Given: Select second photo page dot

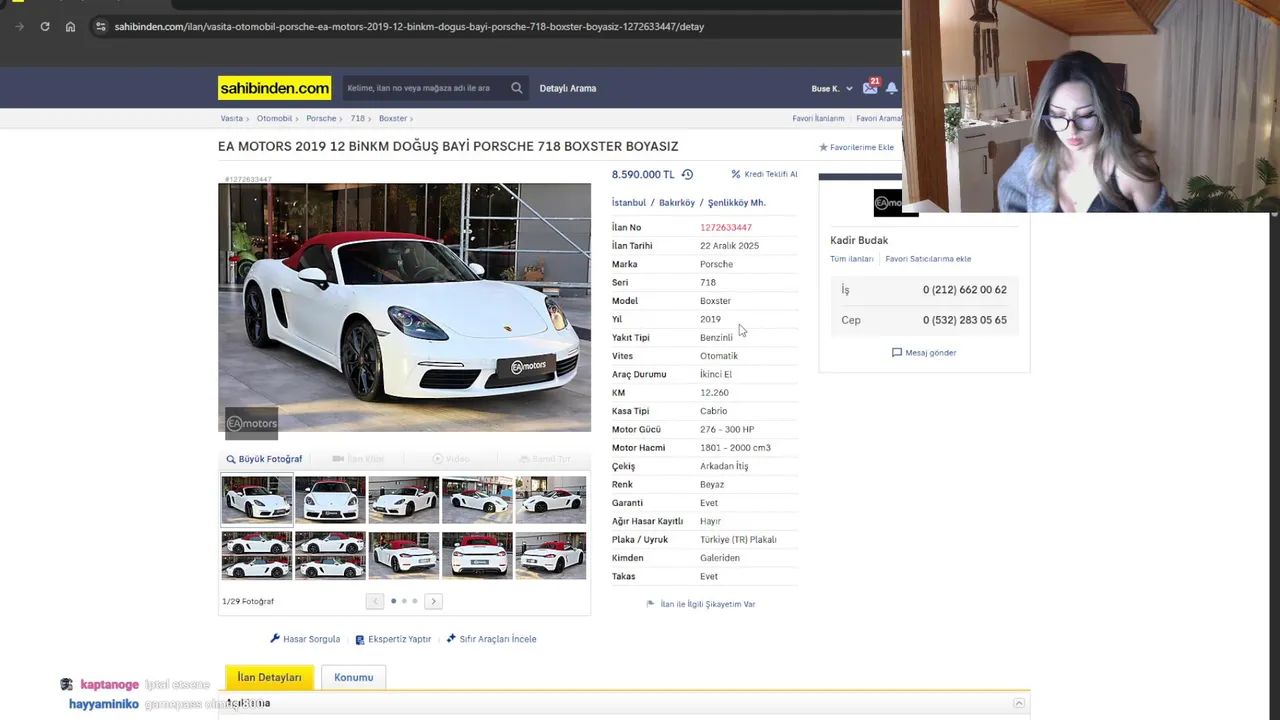Looking at the screenshot, I should point(404,601).
